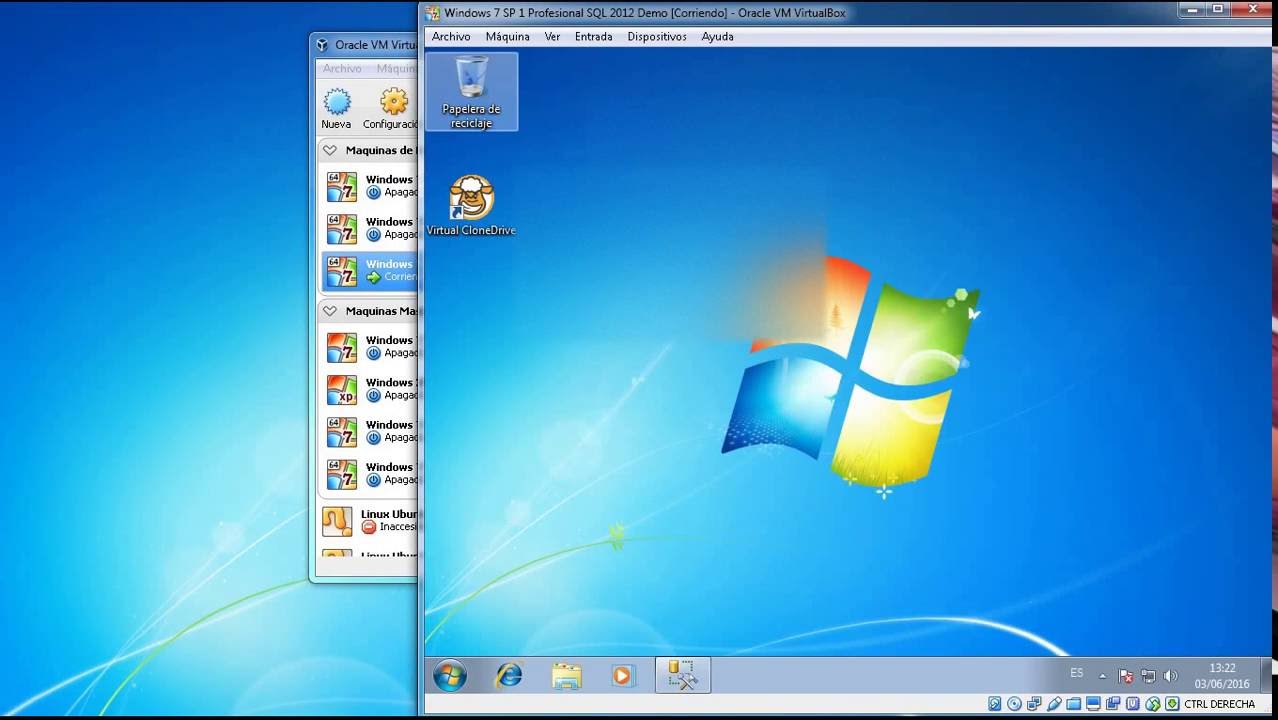Click the VirtualBox logo in Manager title bar
The width and height of the screenshot is (1278, 720).
[322, 45]
